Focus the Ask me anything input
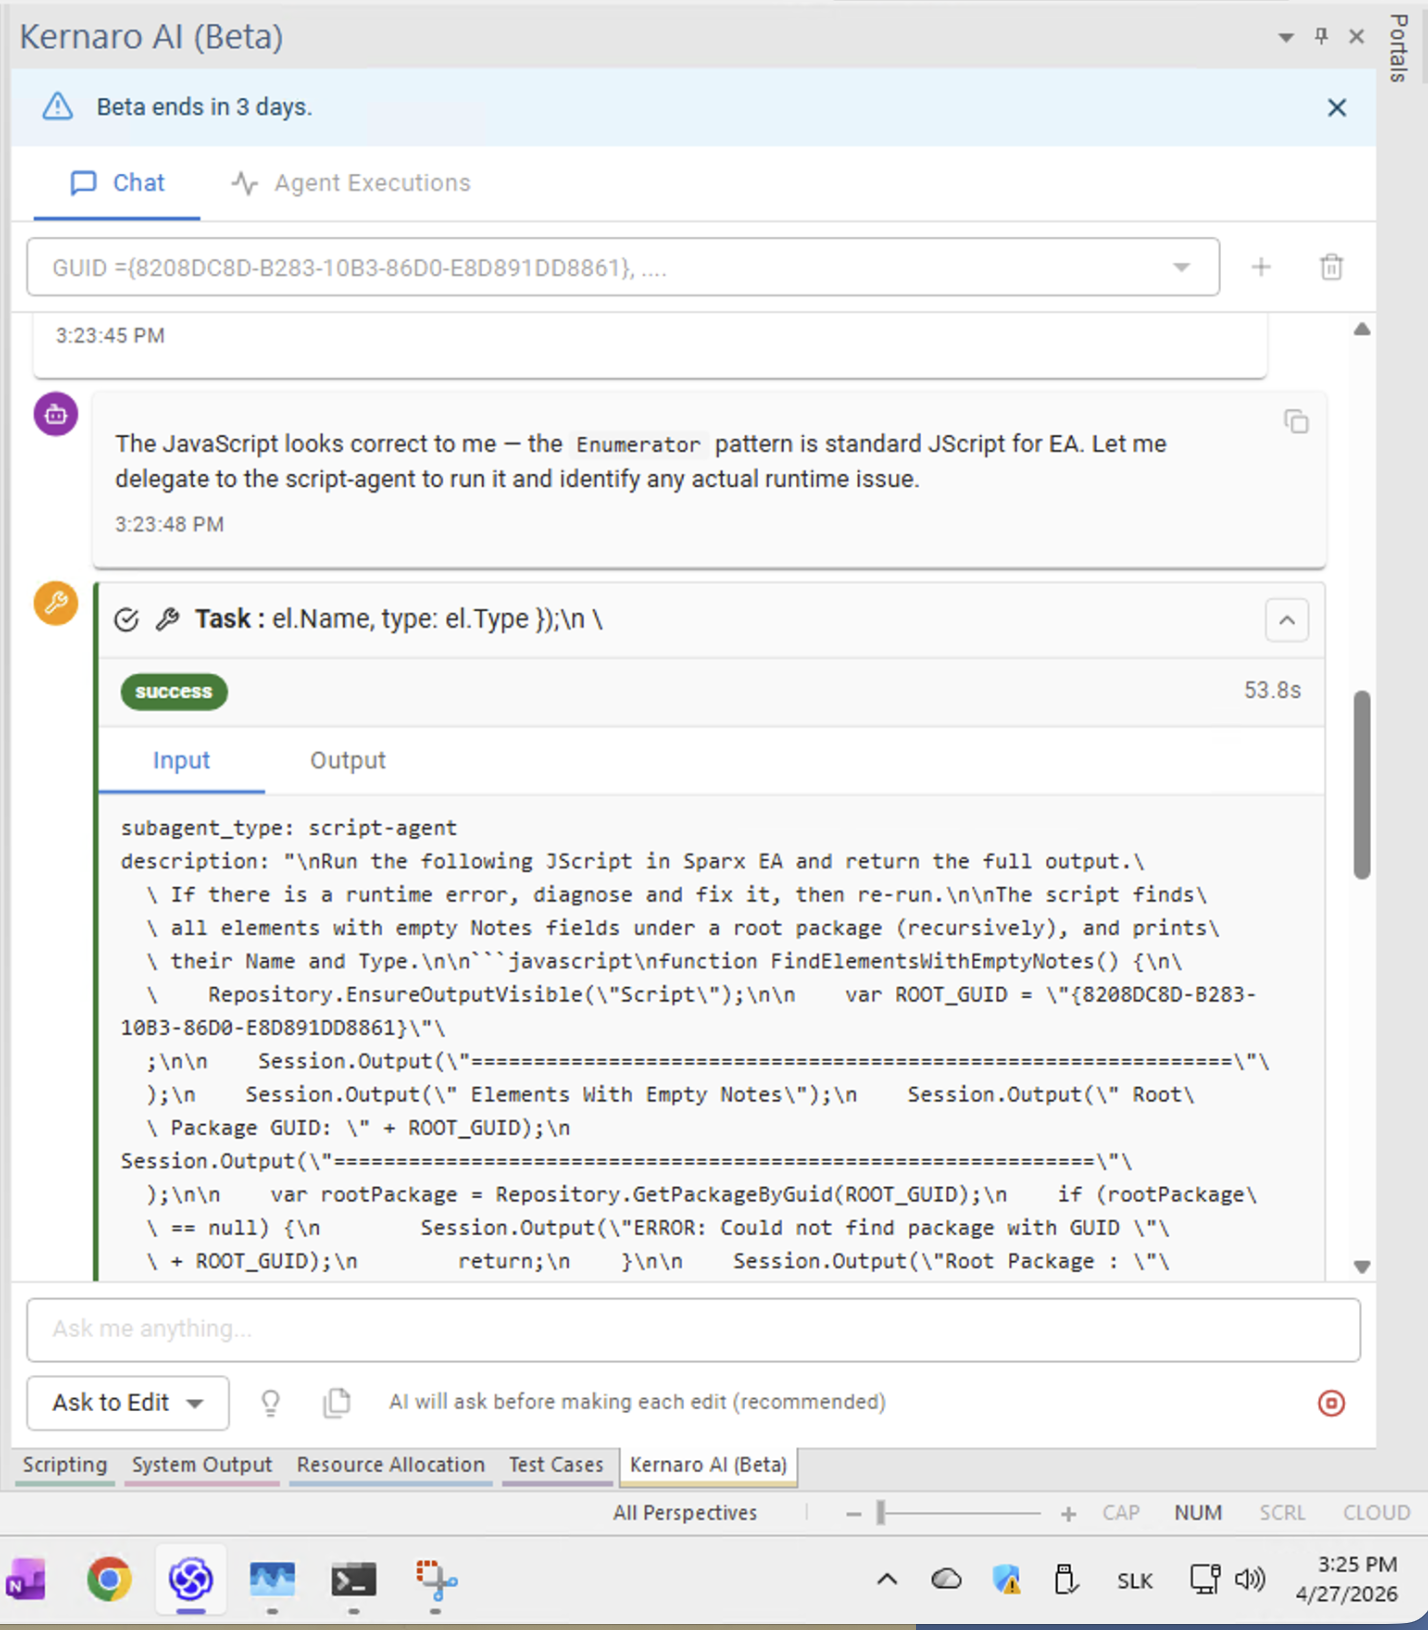This screenshot has height=1630, width=1428. 693,1329
